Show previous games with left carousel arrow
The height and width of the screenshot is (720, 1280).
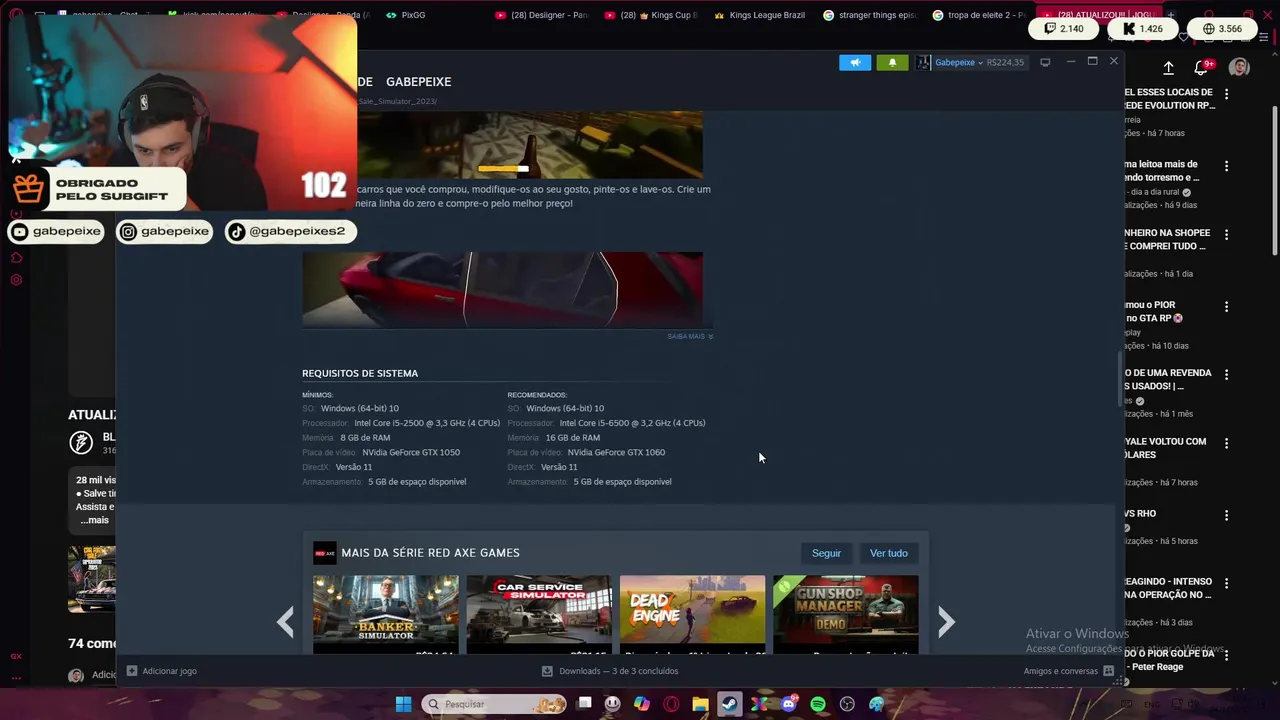pos(286,622)
